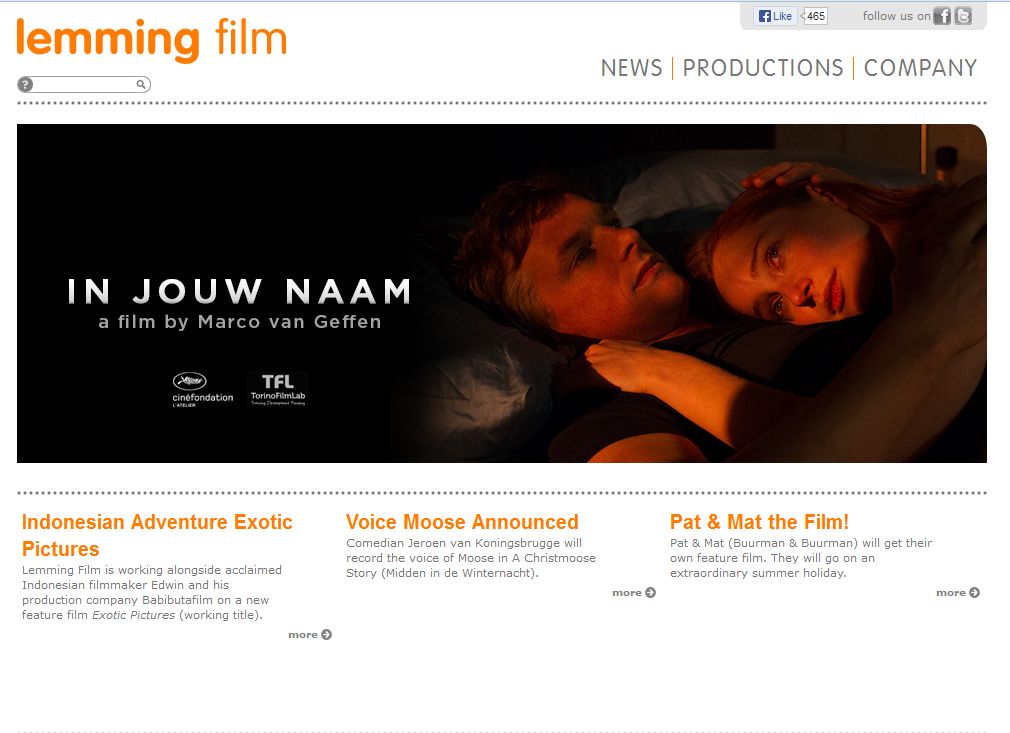The image size is (1010, 733).
Task: Click more arrow under Pat & Mat article
Action: (x=958, y=593)
